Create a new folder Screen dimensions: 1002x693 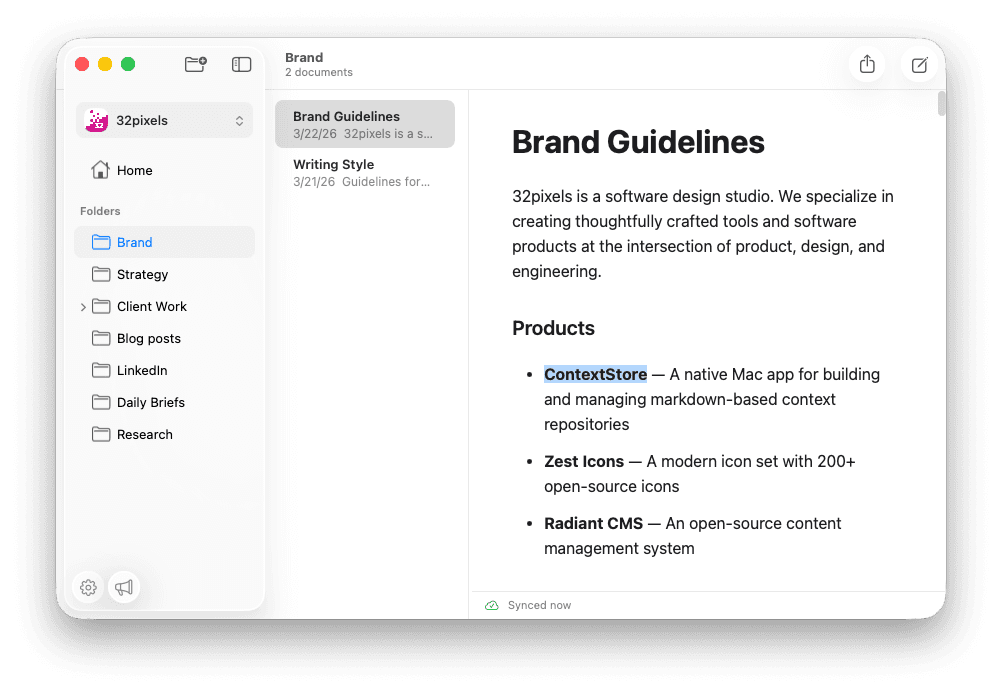tap(195, 64)
